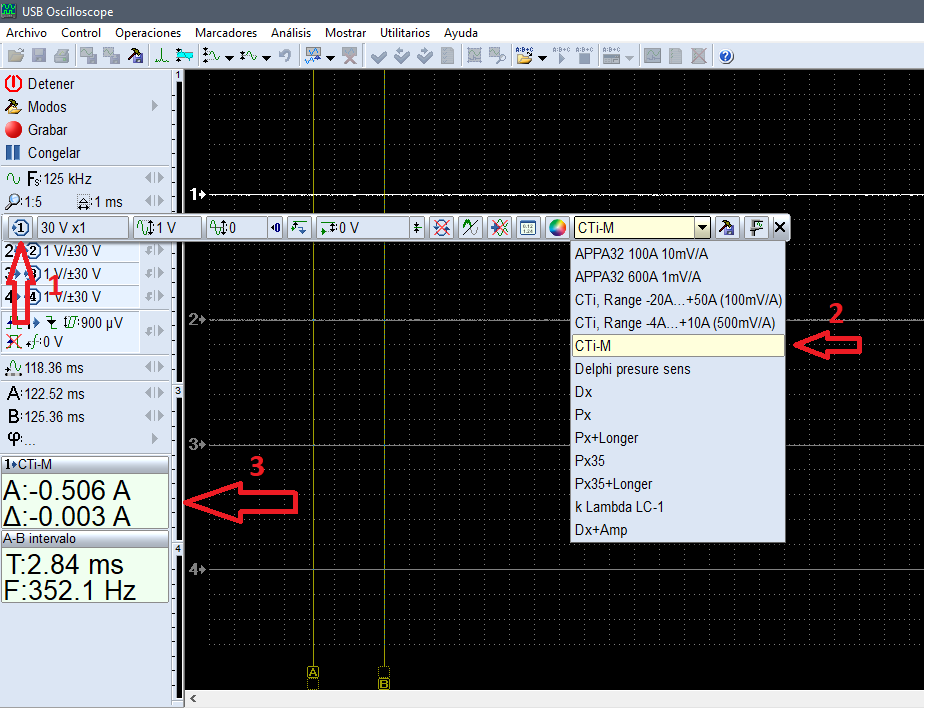The width and height of the screenshot is (937, 709).
Task: Open the Archivo menu
Action: pyautogui.click(x=26, y=32)
